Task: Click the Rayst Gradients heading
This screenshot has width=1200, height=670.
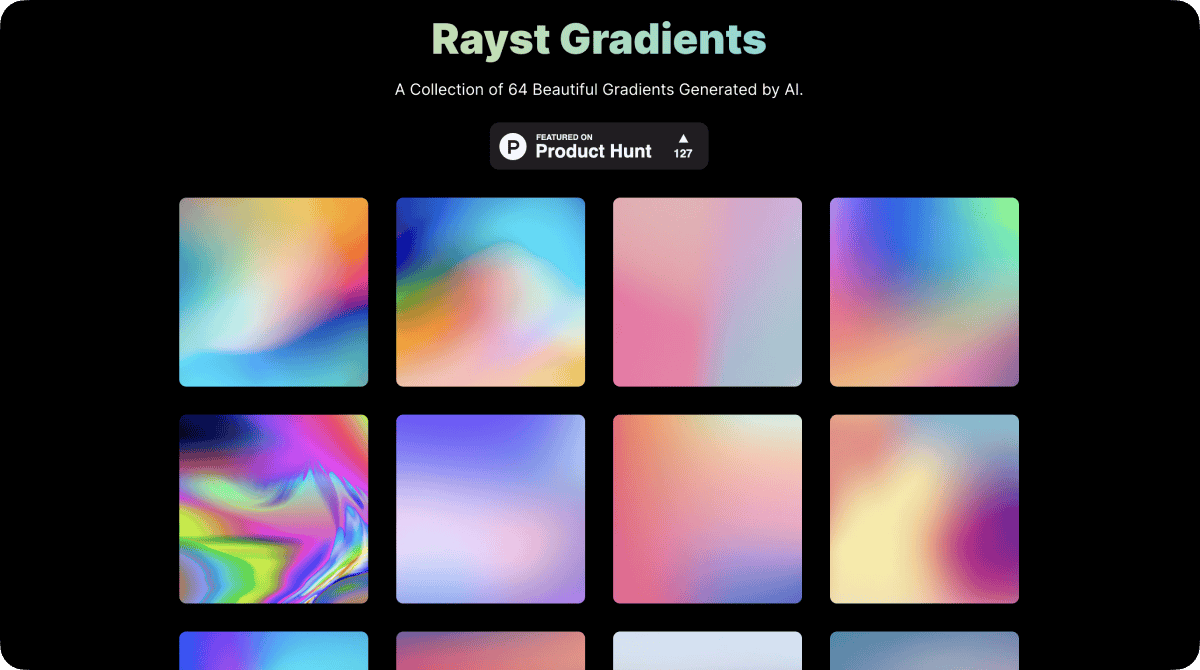Action: (x=599, y=39)
